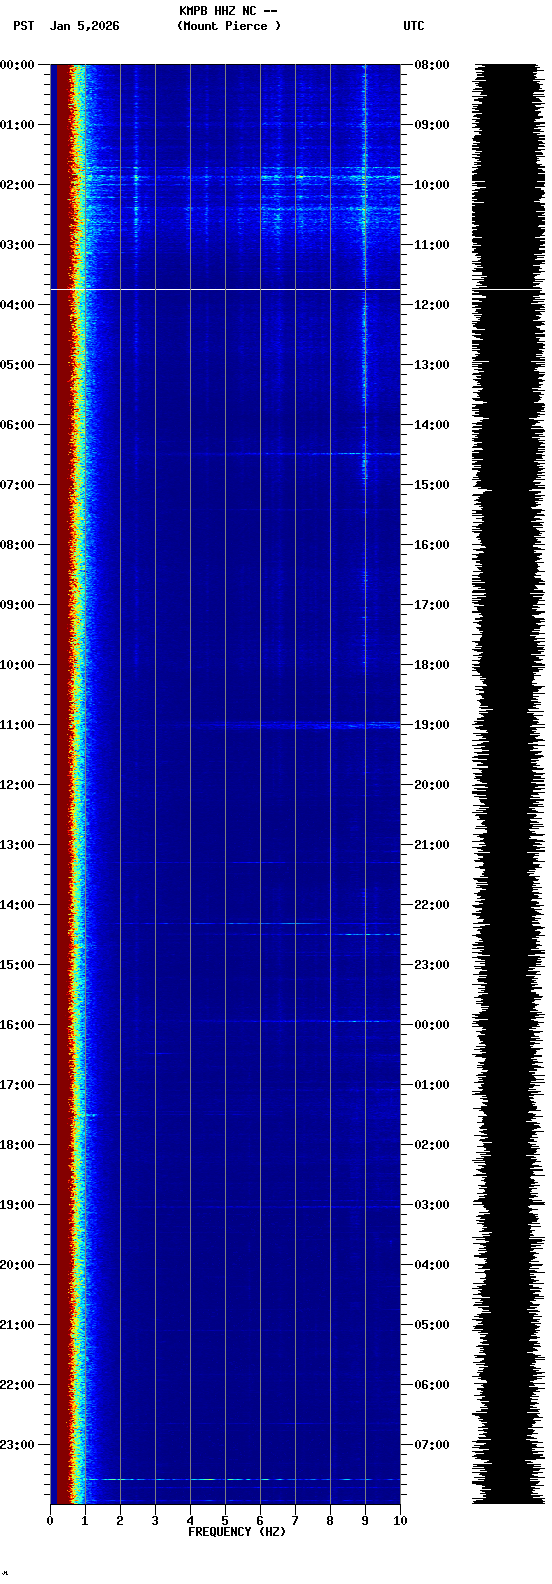This screenshot has width=552, height=1584.
Task: Click the 18:00 PST left-axis label
Action: pyautogui.click(x=18, y=1145)
